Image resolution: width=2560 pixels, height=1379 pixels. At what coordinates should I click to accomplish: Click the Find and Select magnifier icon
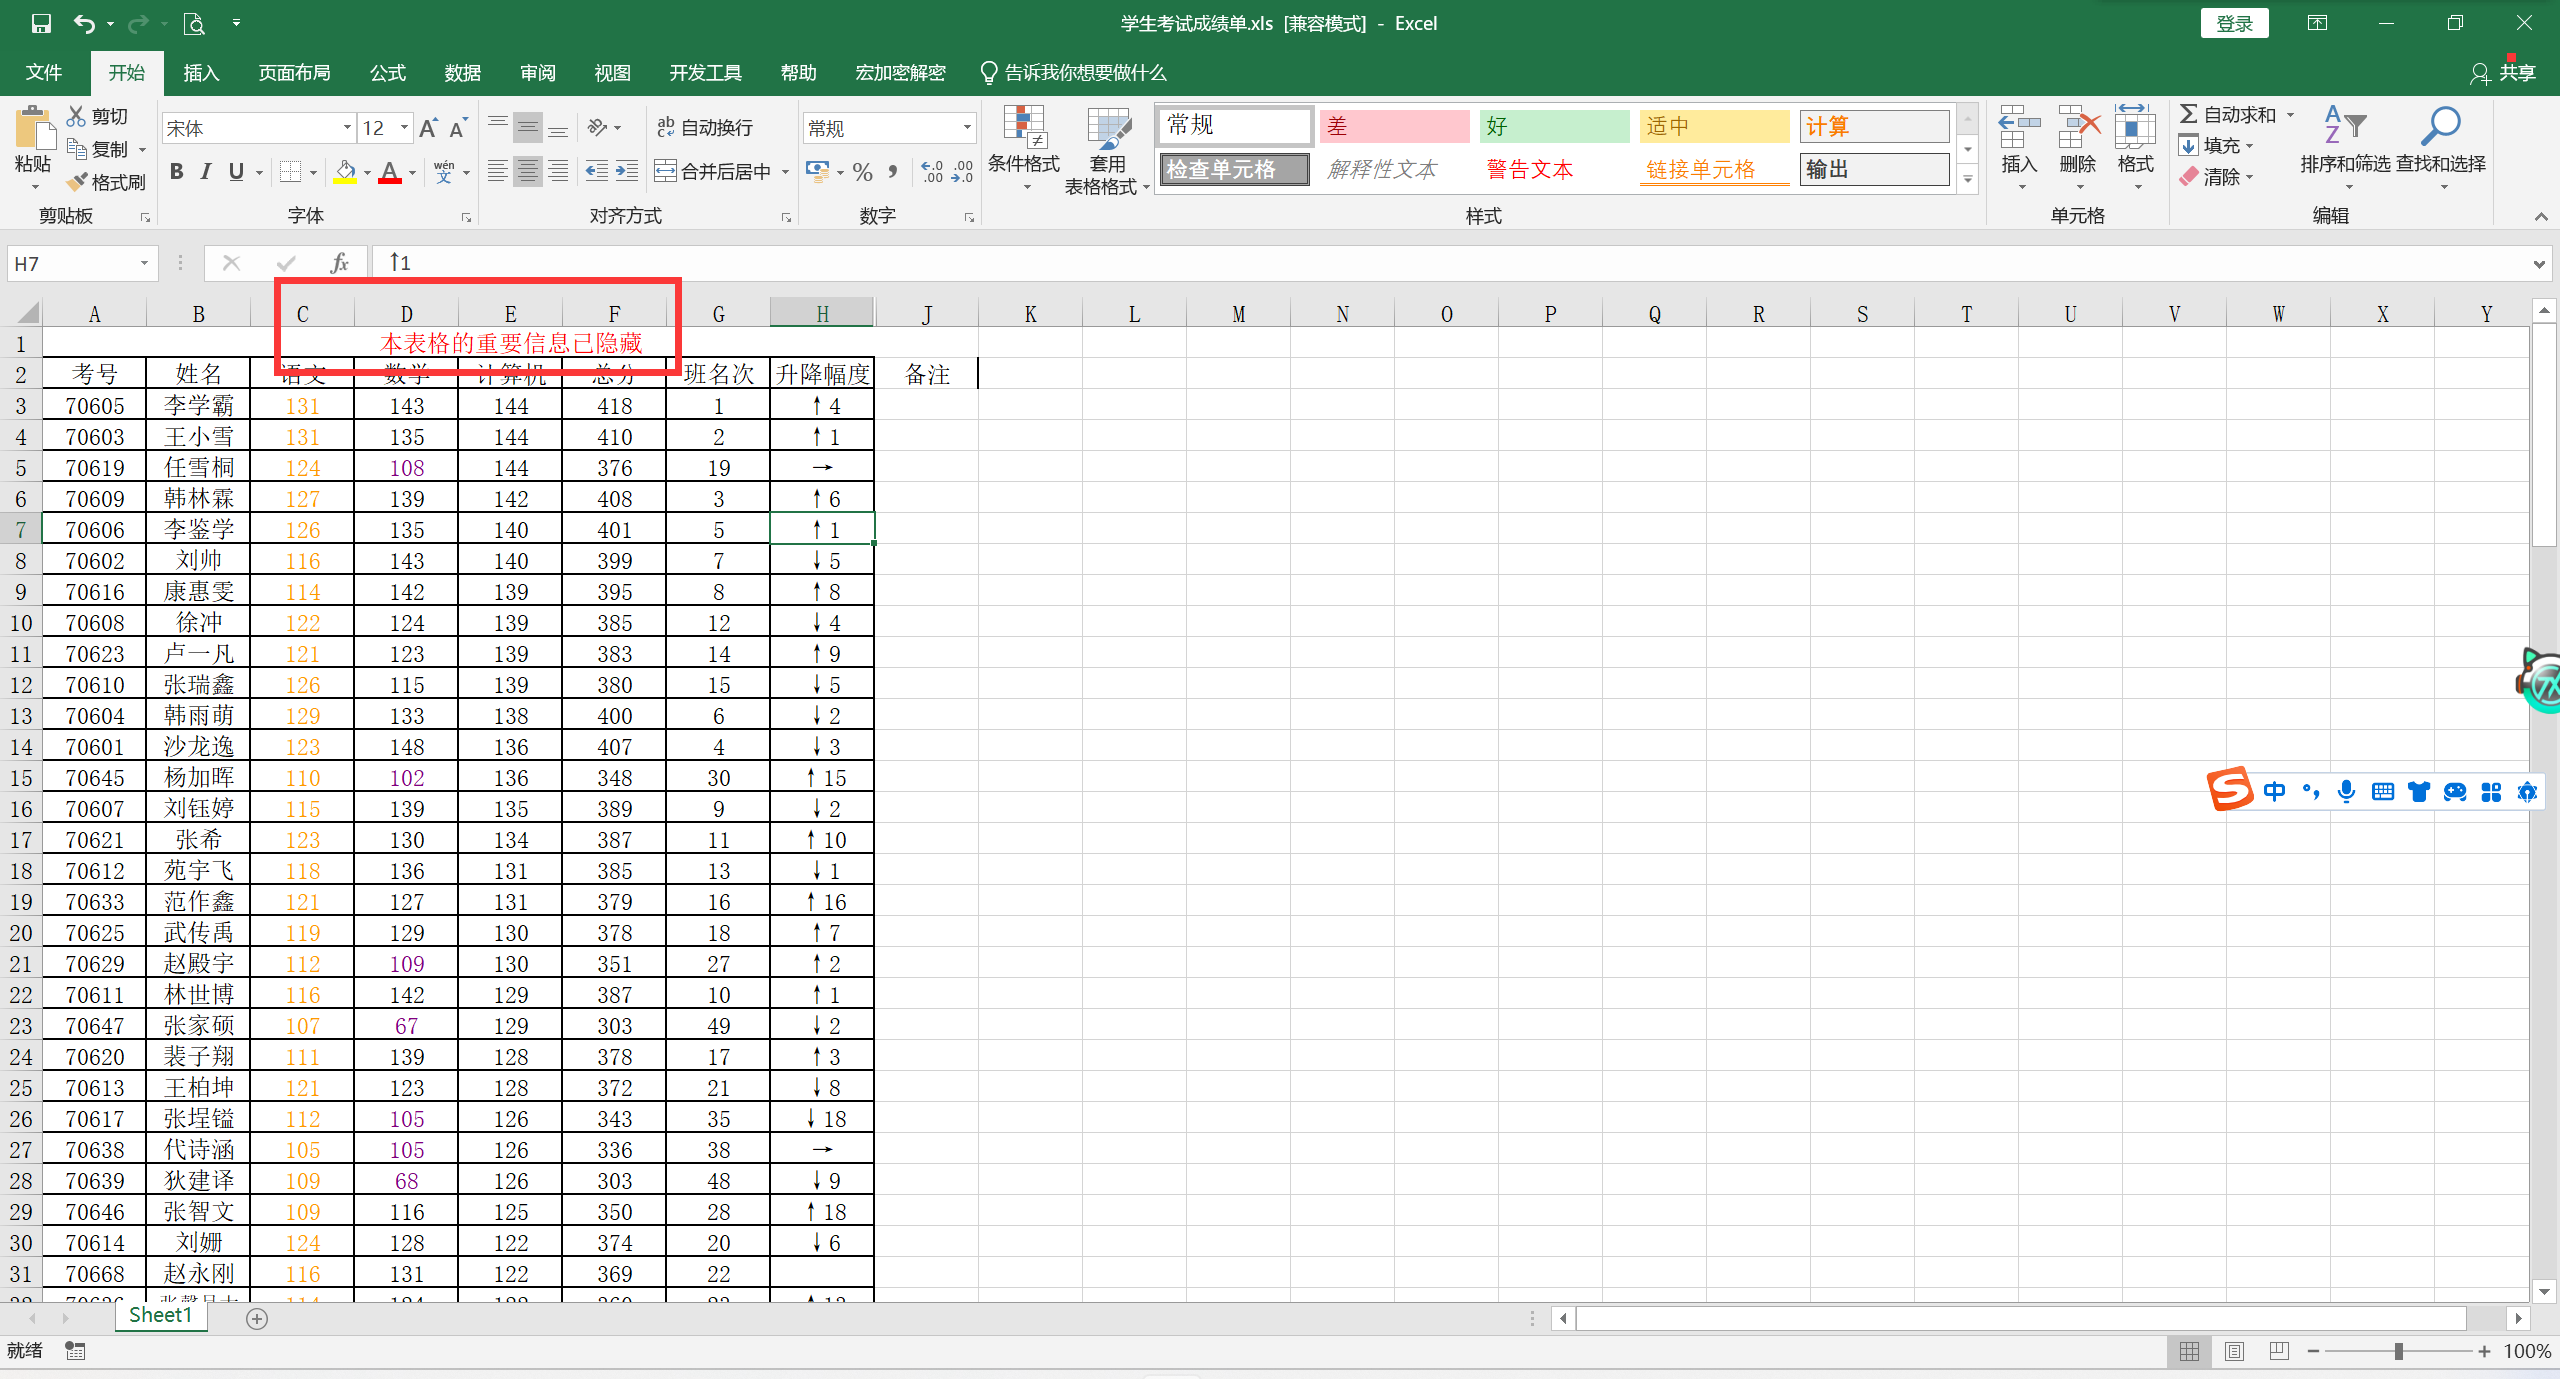(2440, 128)
